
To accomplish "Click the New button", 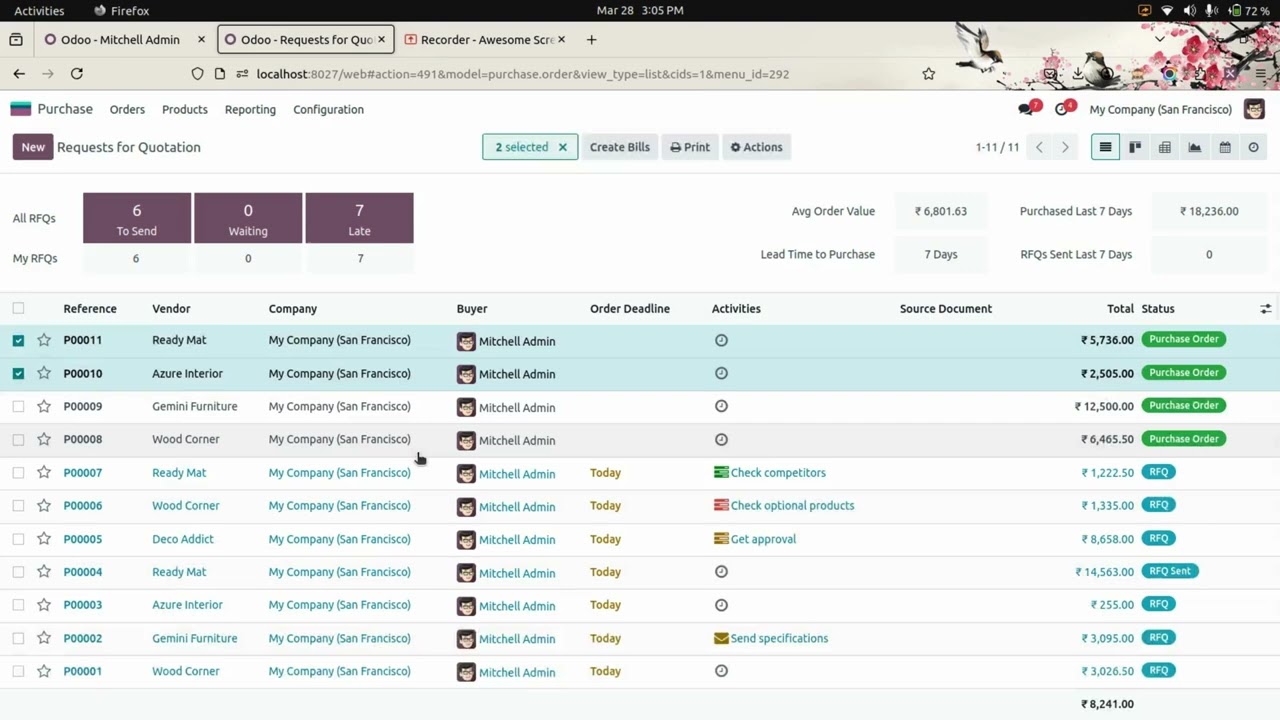I will point(33,147).
